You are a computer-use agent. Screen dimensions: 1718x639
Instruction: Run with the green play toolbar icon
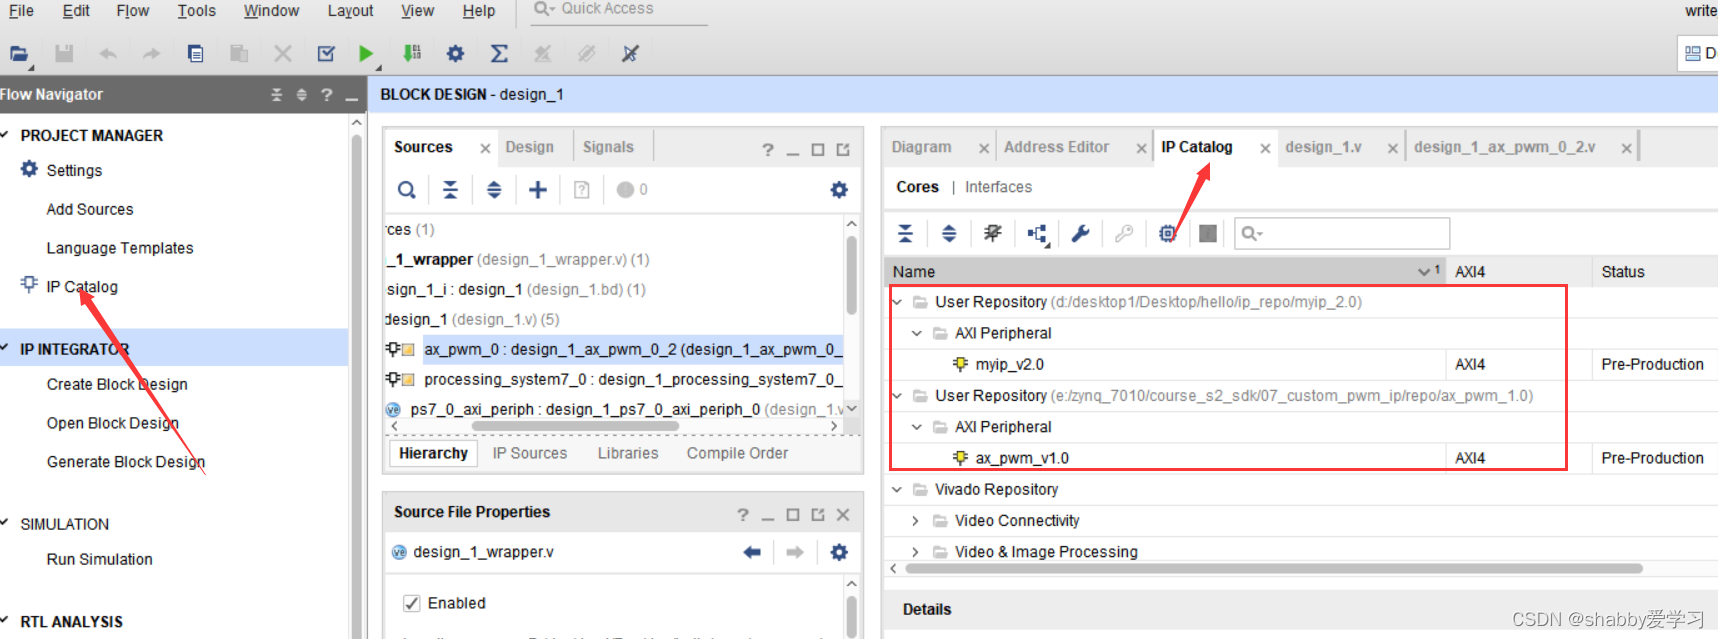click(x=366, y=54)
